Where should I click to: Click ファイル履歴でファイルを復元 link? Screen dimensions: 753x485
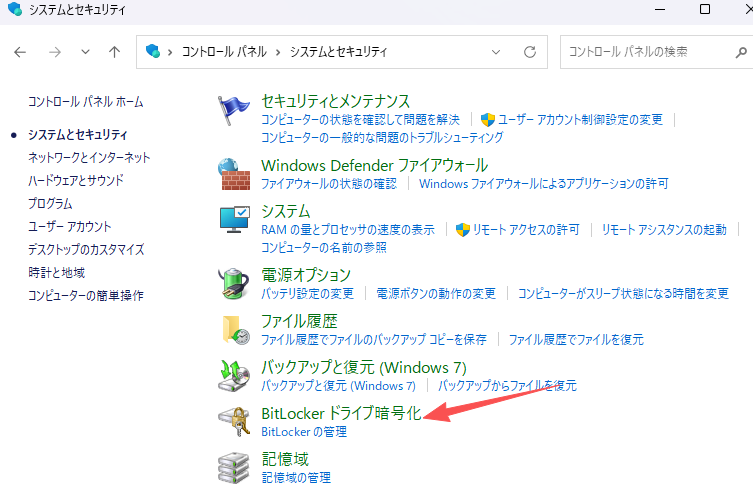pyautogui.click(x=576, y=340)
